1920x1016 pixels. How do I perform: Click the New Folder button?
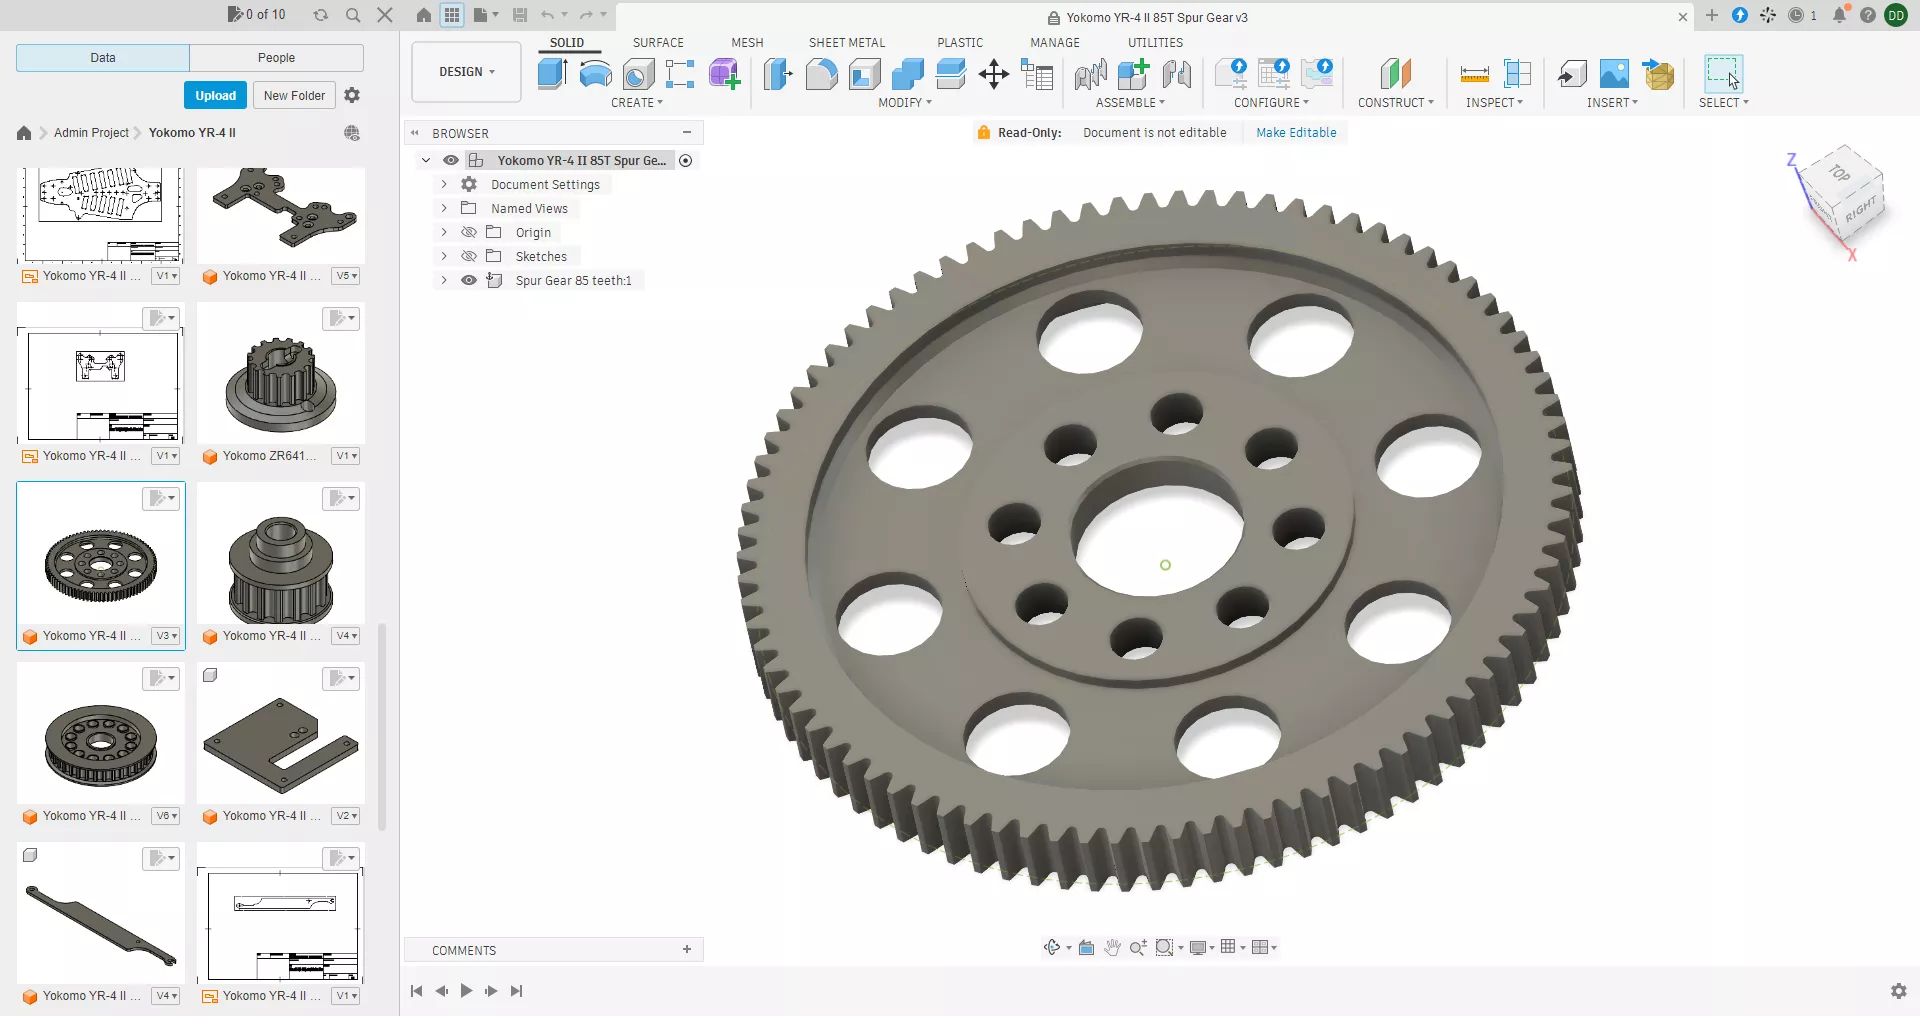click(x=294, y=96)
